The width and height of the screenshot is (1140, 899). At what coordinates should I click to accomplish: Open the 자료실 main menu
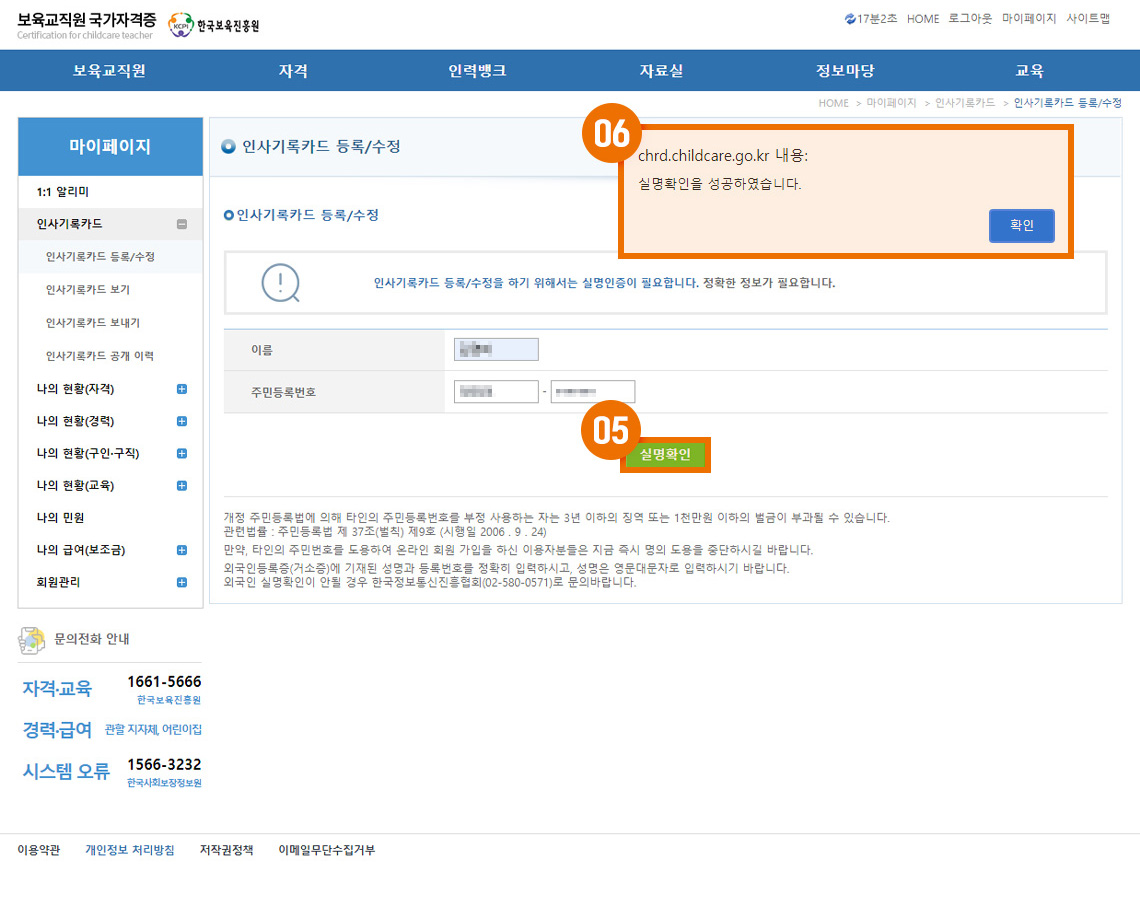(x=661, y=71)
